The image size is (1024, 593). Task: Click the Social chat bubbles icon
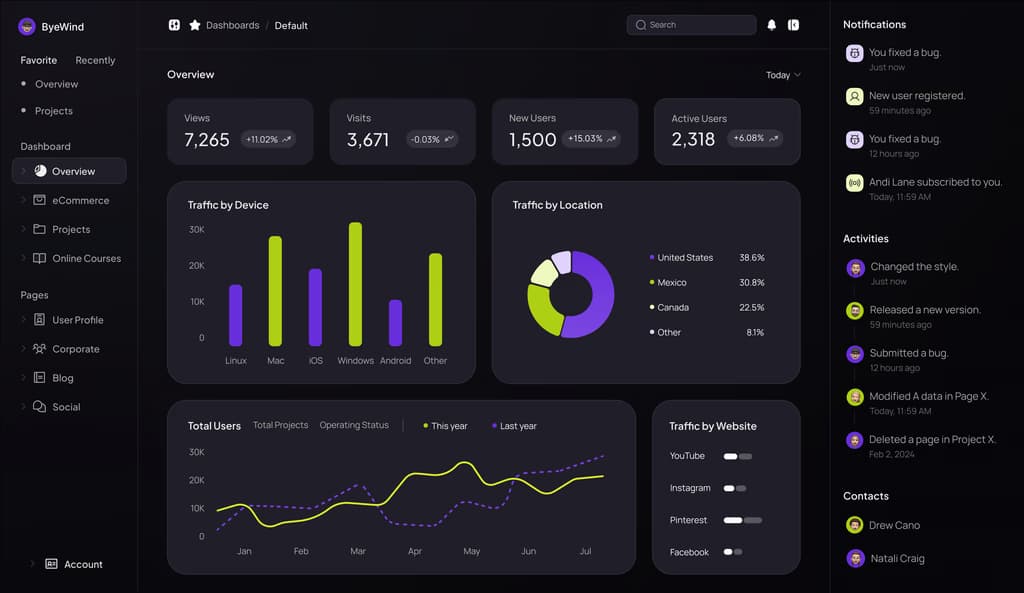[40, 407]
